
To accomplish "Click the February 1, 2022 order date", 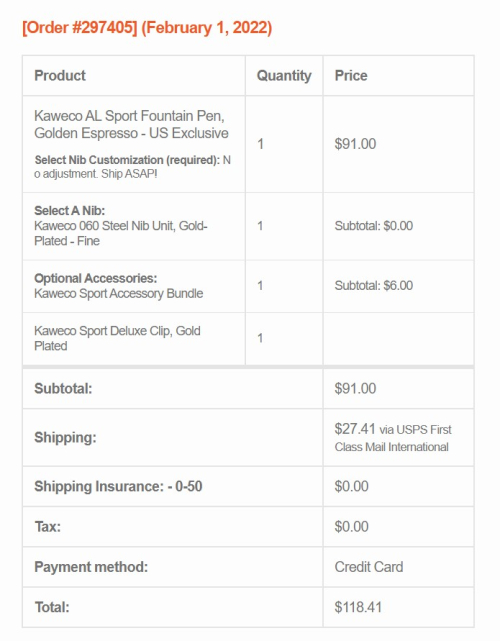I will [206, 28].
